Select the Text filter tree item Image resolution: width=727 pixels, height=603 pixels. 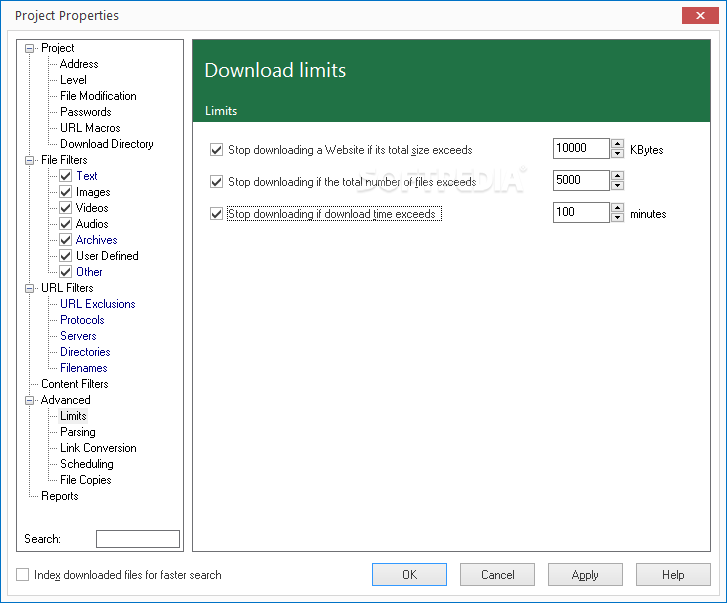pos(87,176)
